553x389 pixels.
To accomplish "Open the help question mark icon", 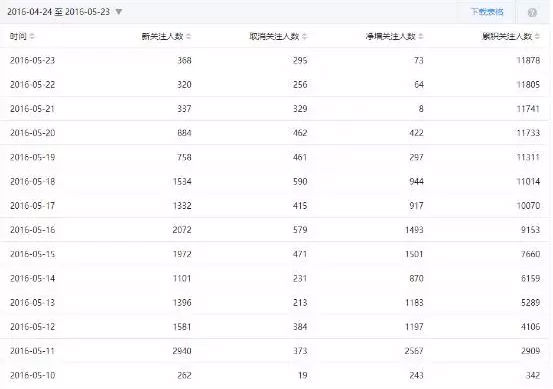I will tap(532, 13).
